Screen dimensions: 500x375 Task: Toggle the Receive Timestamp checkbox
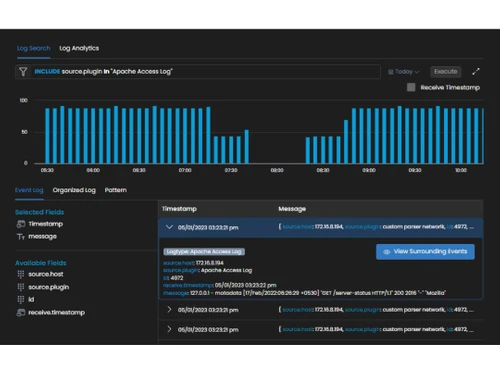411,87
